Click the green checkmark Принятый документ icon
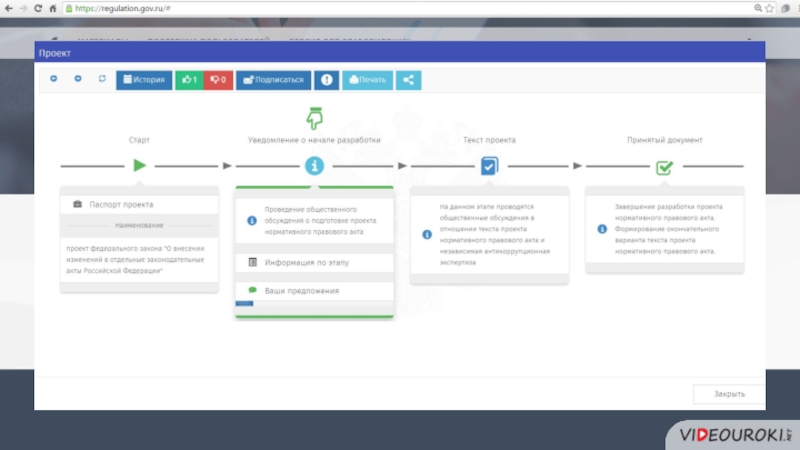The image size is (800, 450). pos(664,167)
